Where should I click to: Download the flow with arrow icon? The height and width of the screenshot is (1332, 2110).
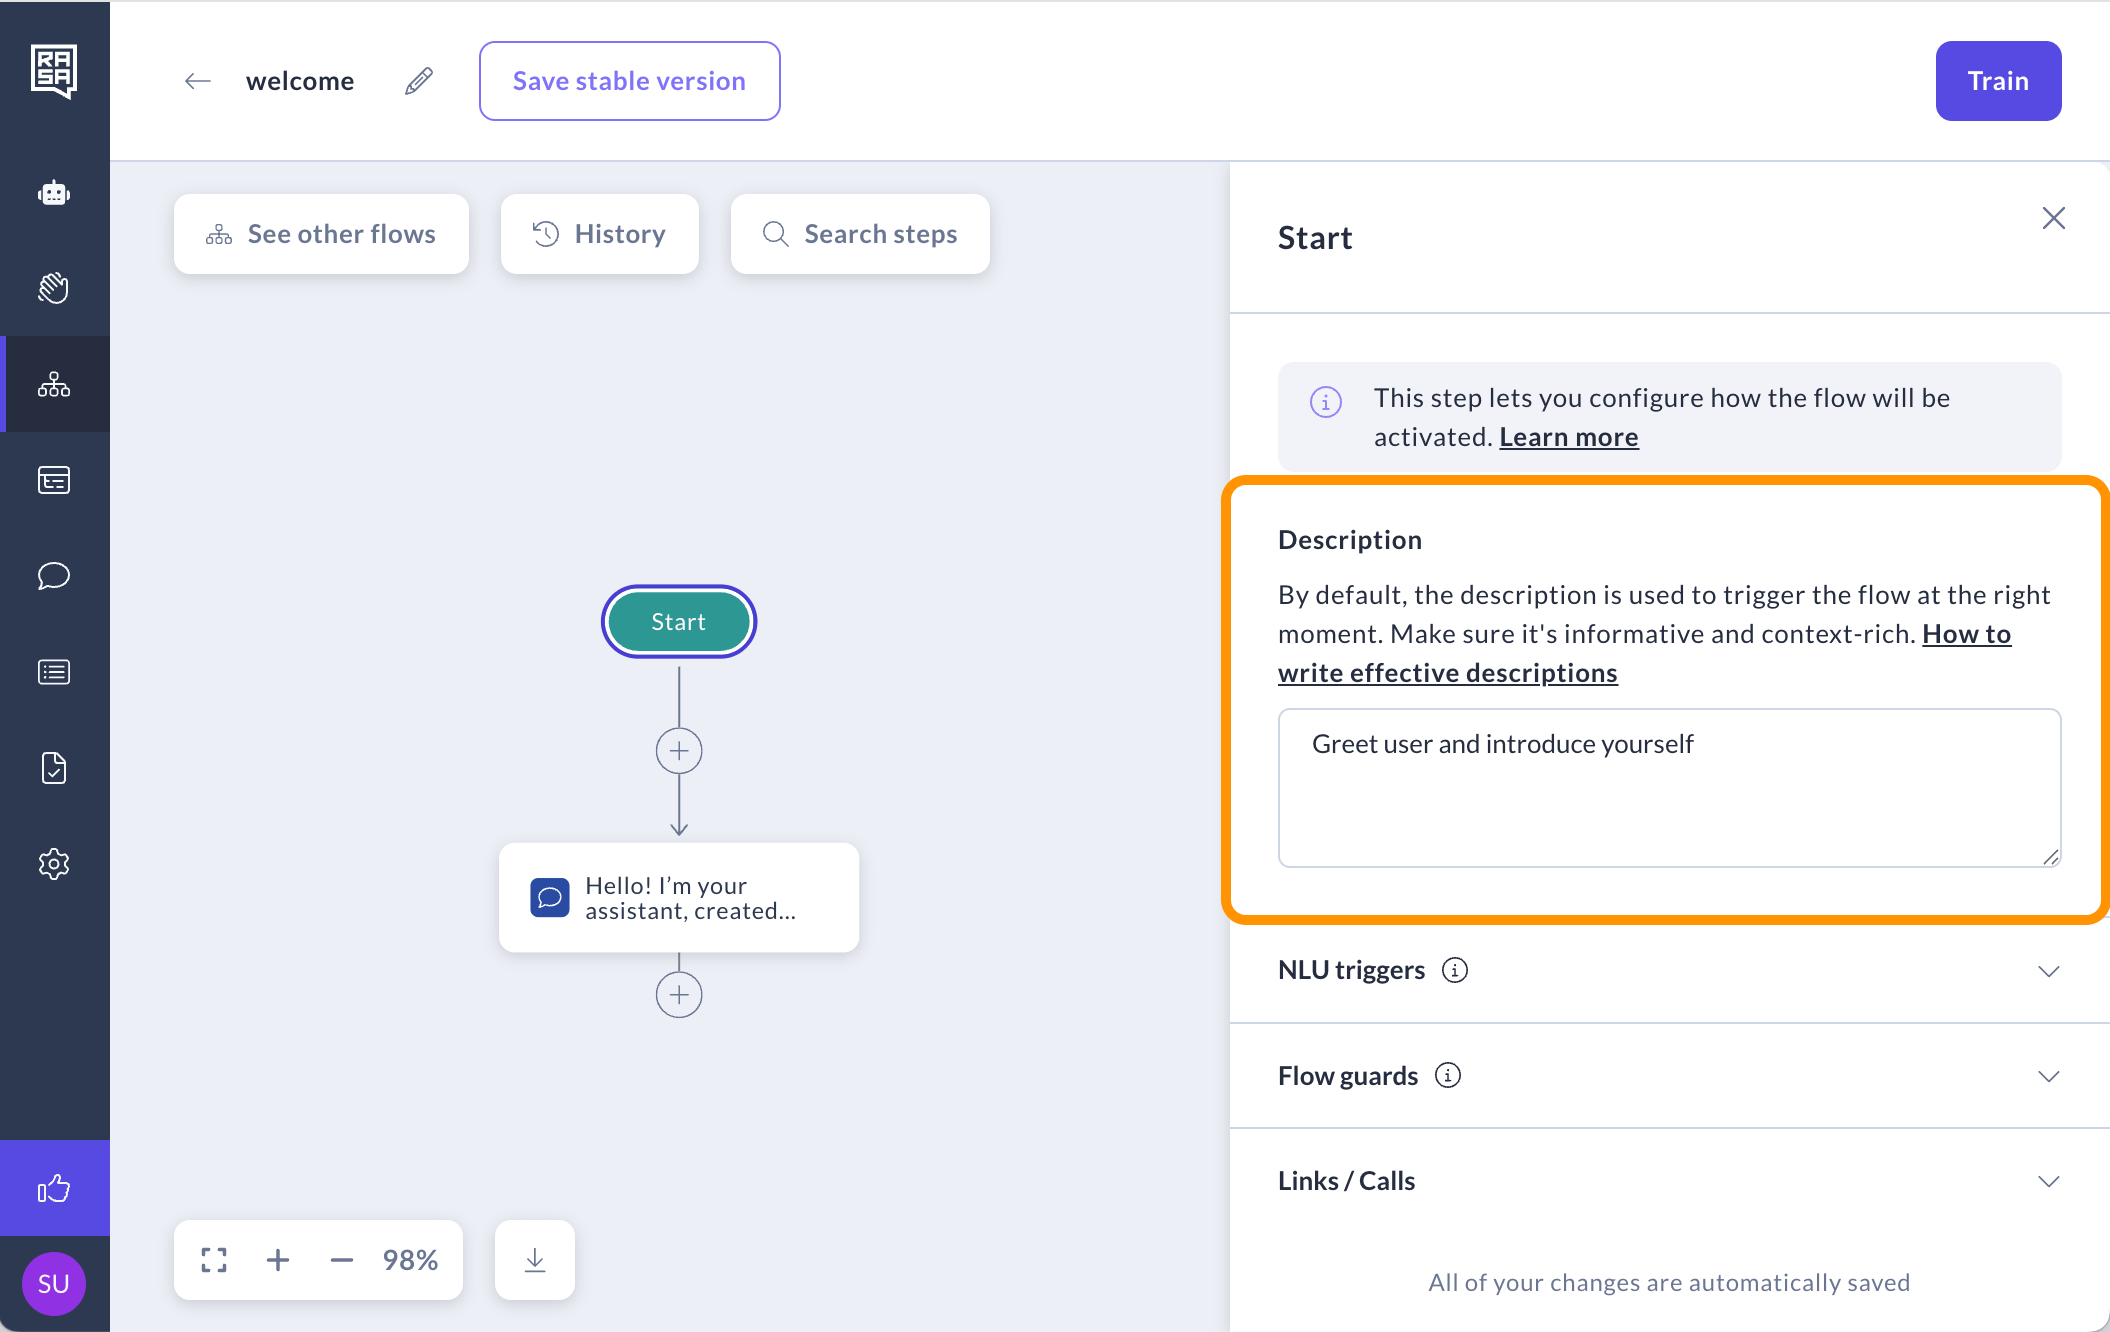(535, 1260)
